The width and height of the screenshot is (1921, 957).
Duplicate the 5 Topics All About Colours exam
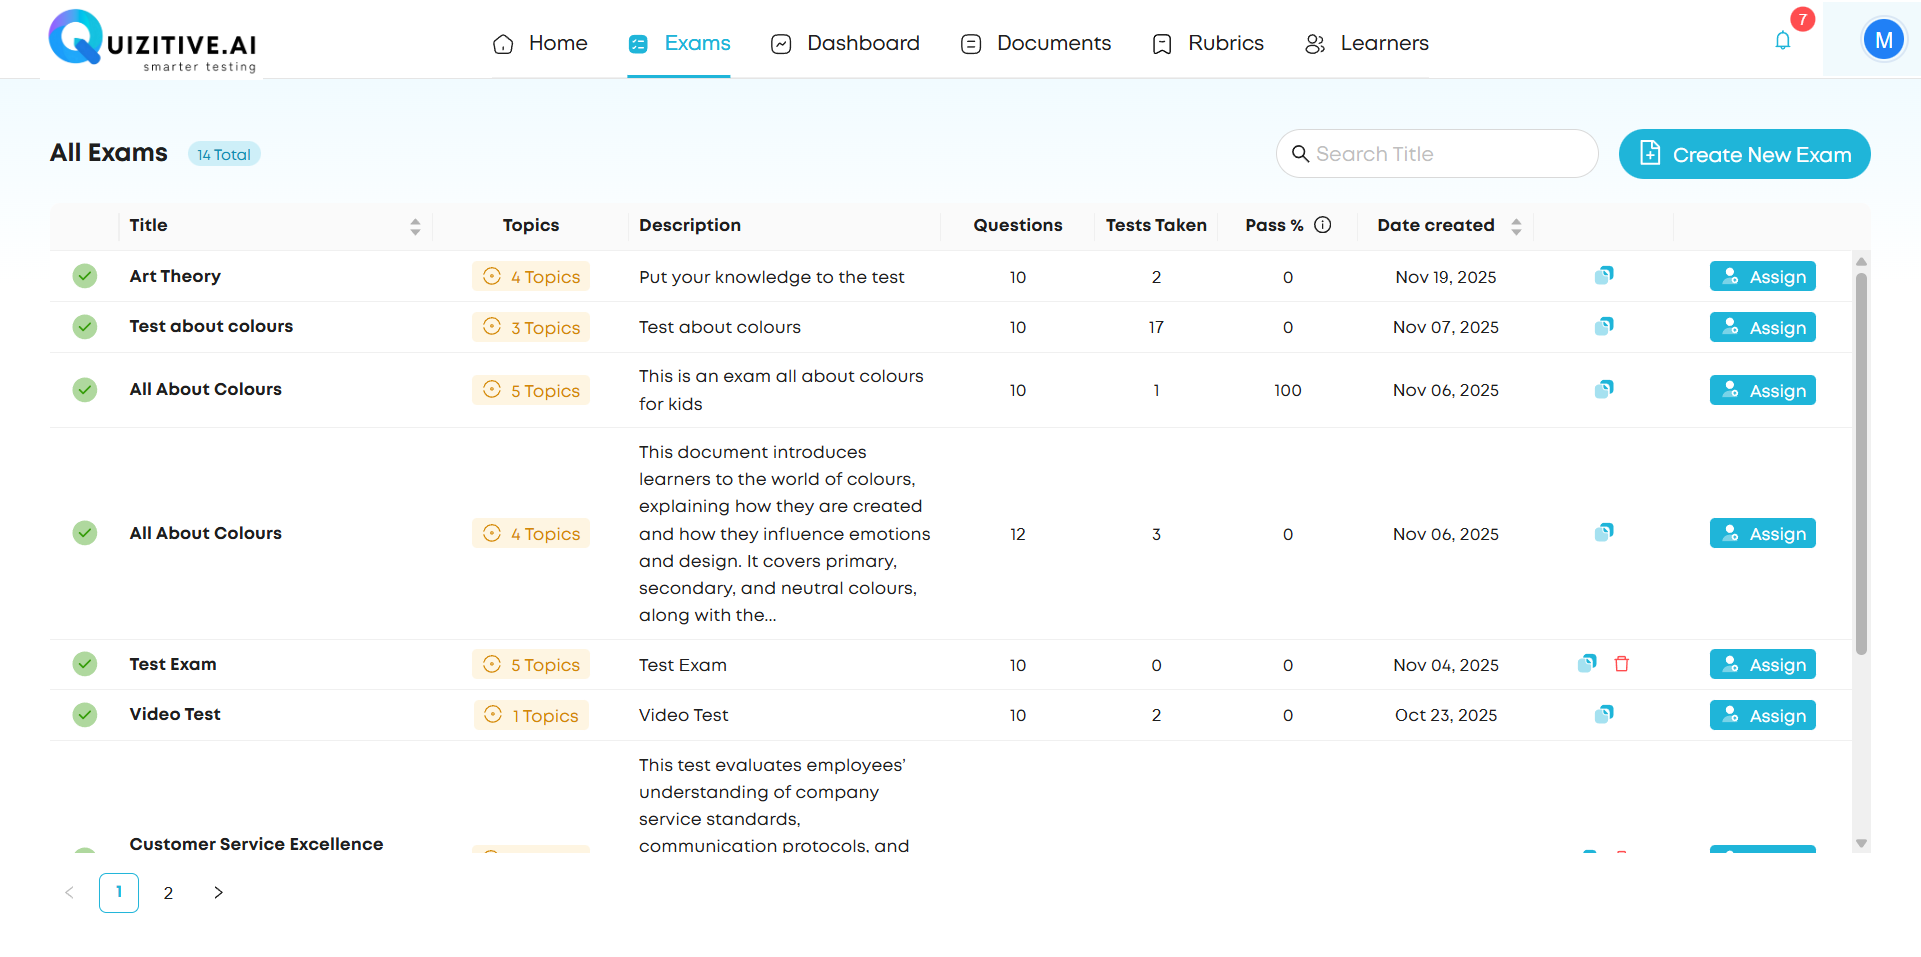pyautogui.click(x=1604, y=389)
